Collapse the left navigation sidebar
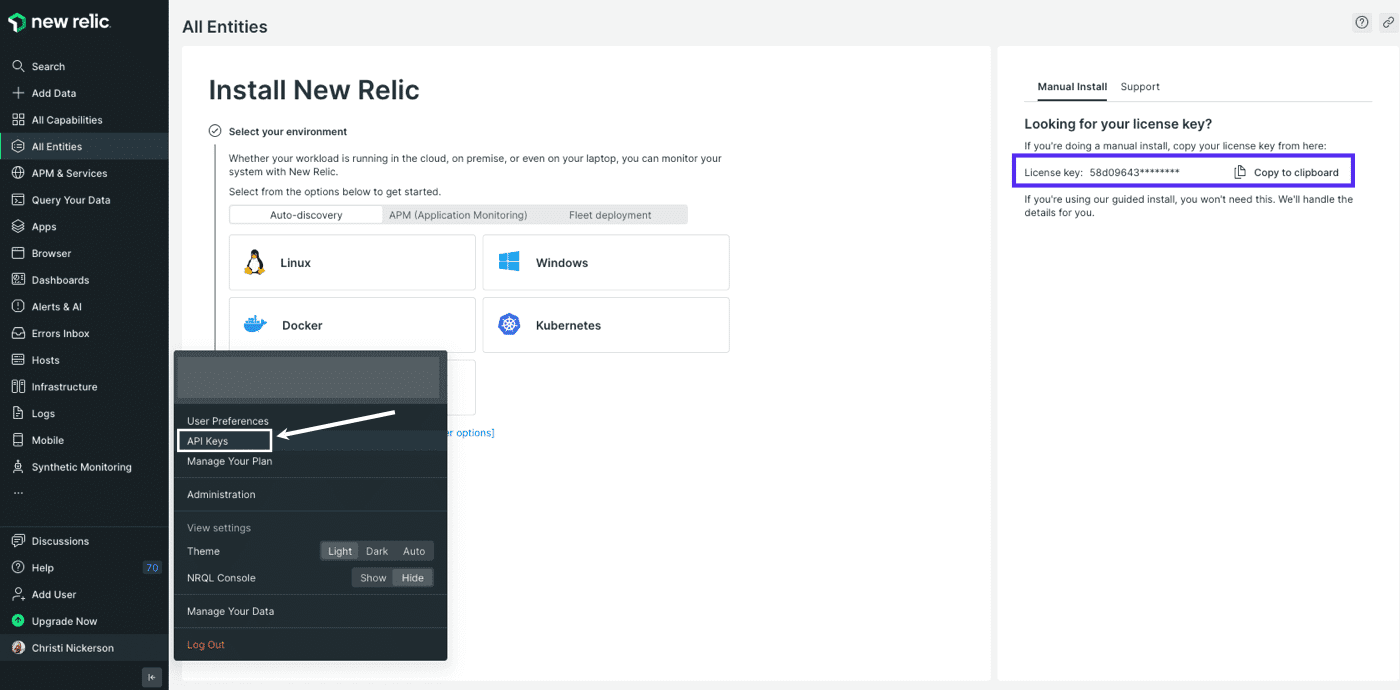 coord(151,677)
